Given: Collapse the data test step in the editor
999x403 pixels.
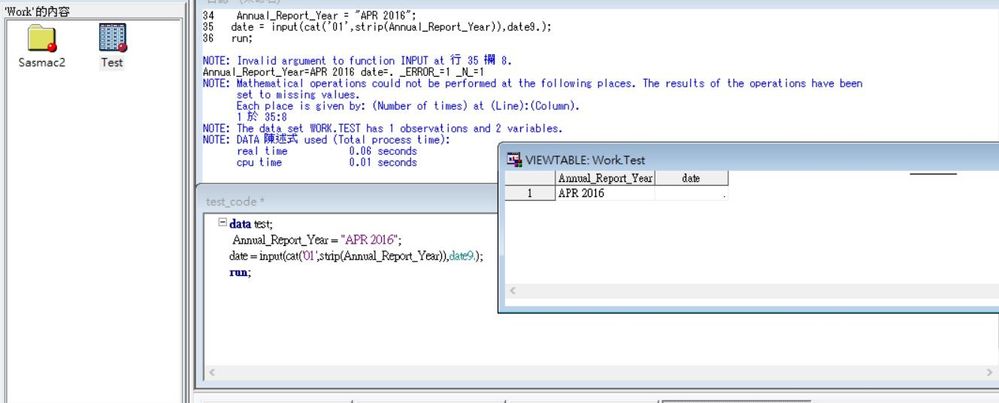Looking at the screenshot, I should [x=222, y=223].
